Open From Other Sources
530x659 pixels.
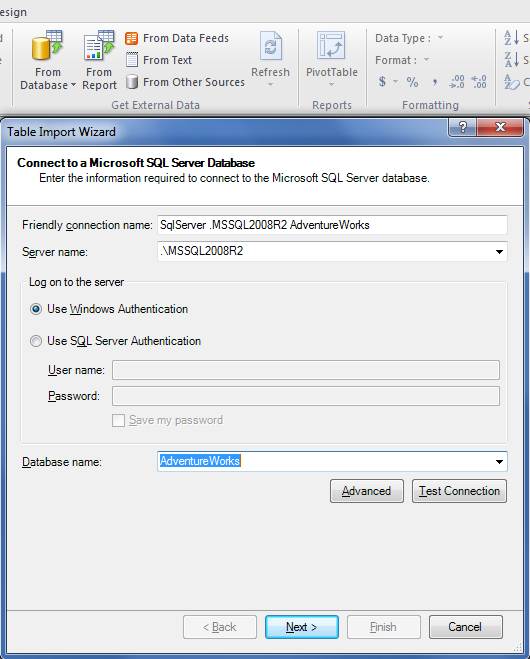185,82
